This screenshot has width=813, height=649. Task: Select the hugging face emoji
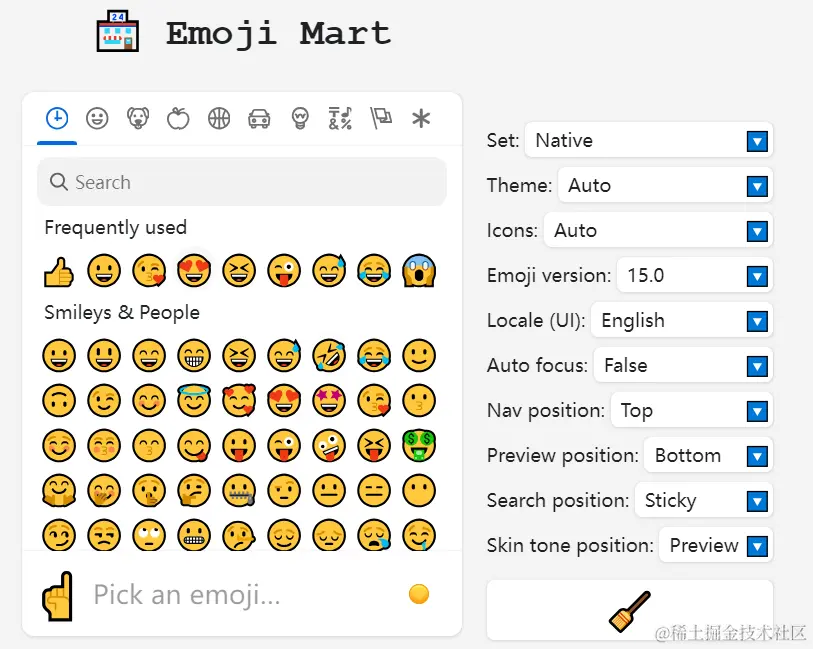pyautogui.click(x=59, y=491)
